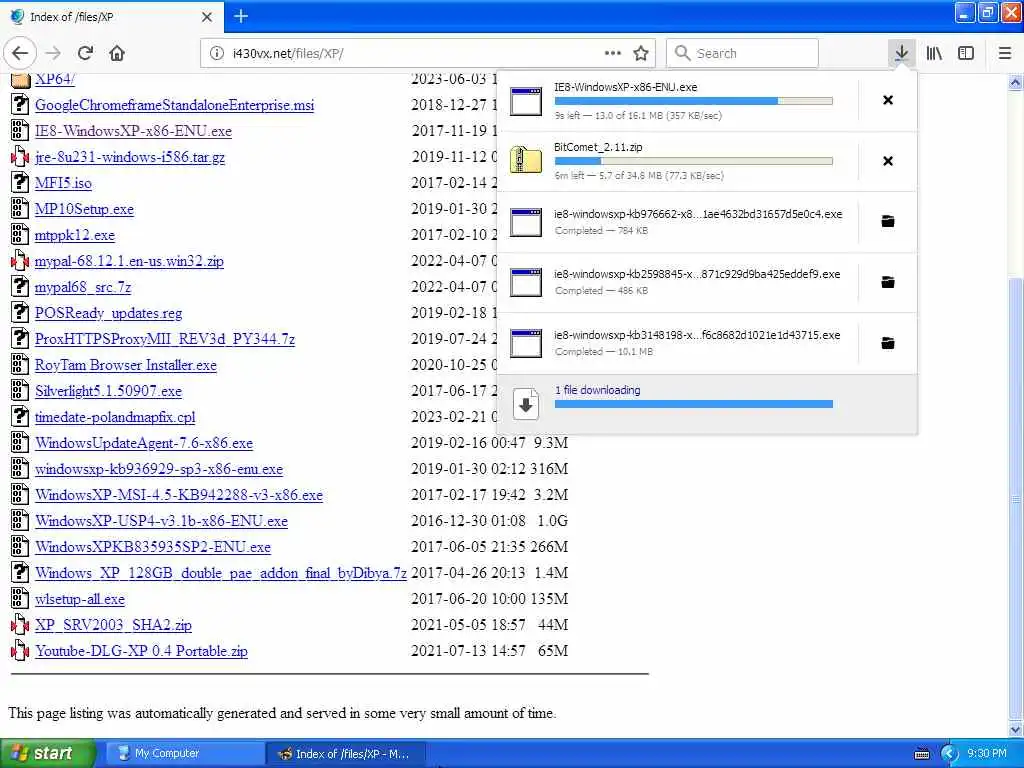
Task: Click the overall file downloading progress bar
Action: [x=694, y=404]
